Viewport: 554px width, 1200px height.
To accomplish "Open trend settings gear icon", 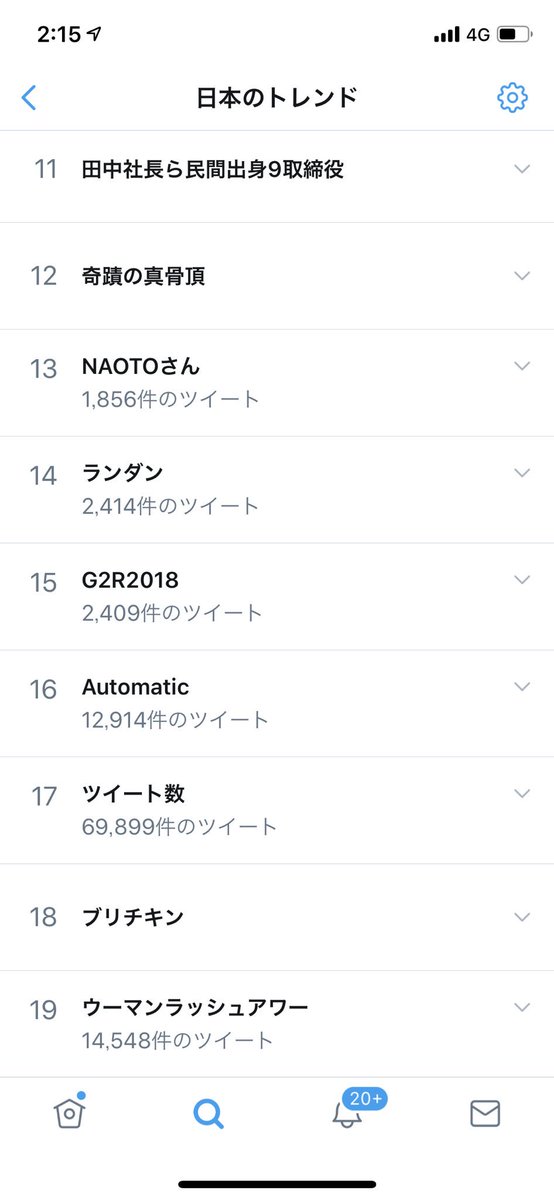I will pyautogui.click(x=512, y=97).
